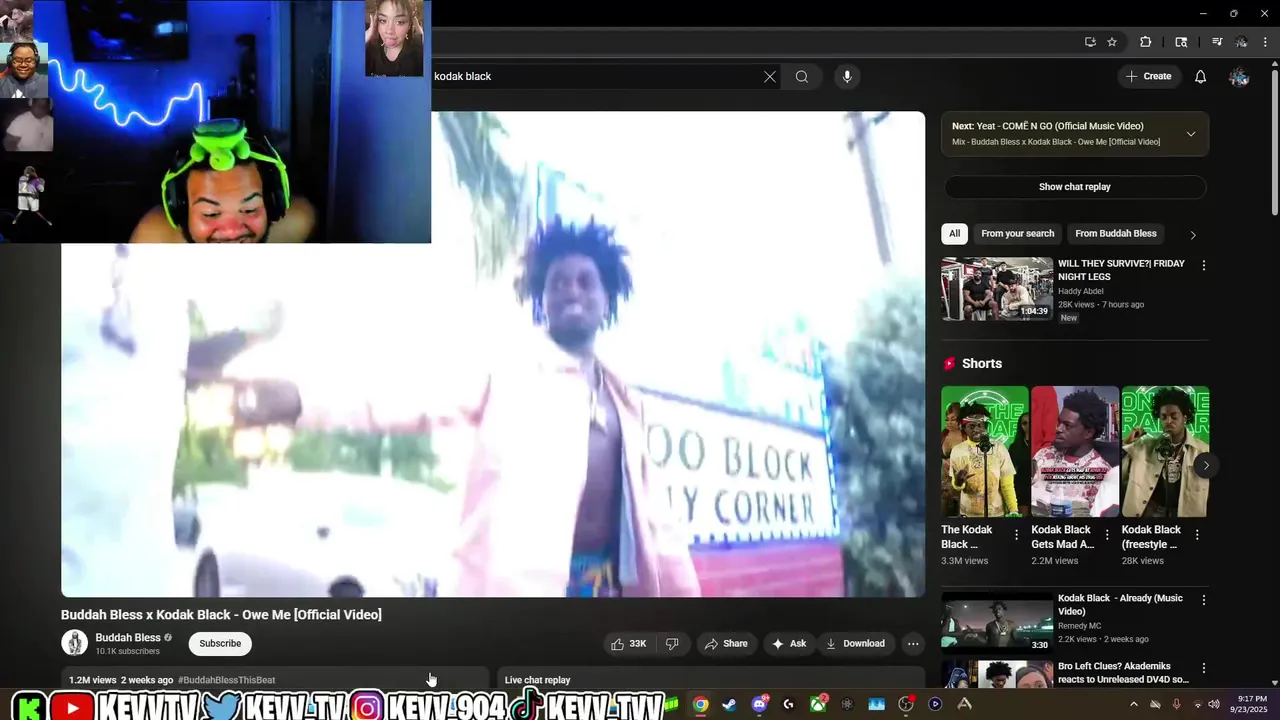Open WILL THEY SURVIVE video thumbnail
The image size is (1280, 720).
click(997, 289)
